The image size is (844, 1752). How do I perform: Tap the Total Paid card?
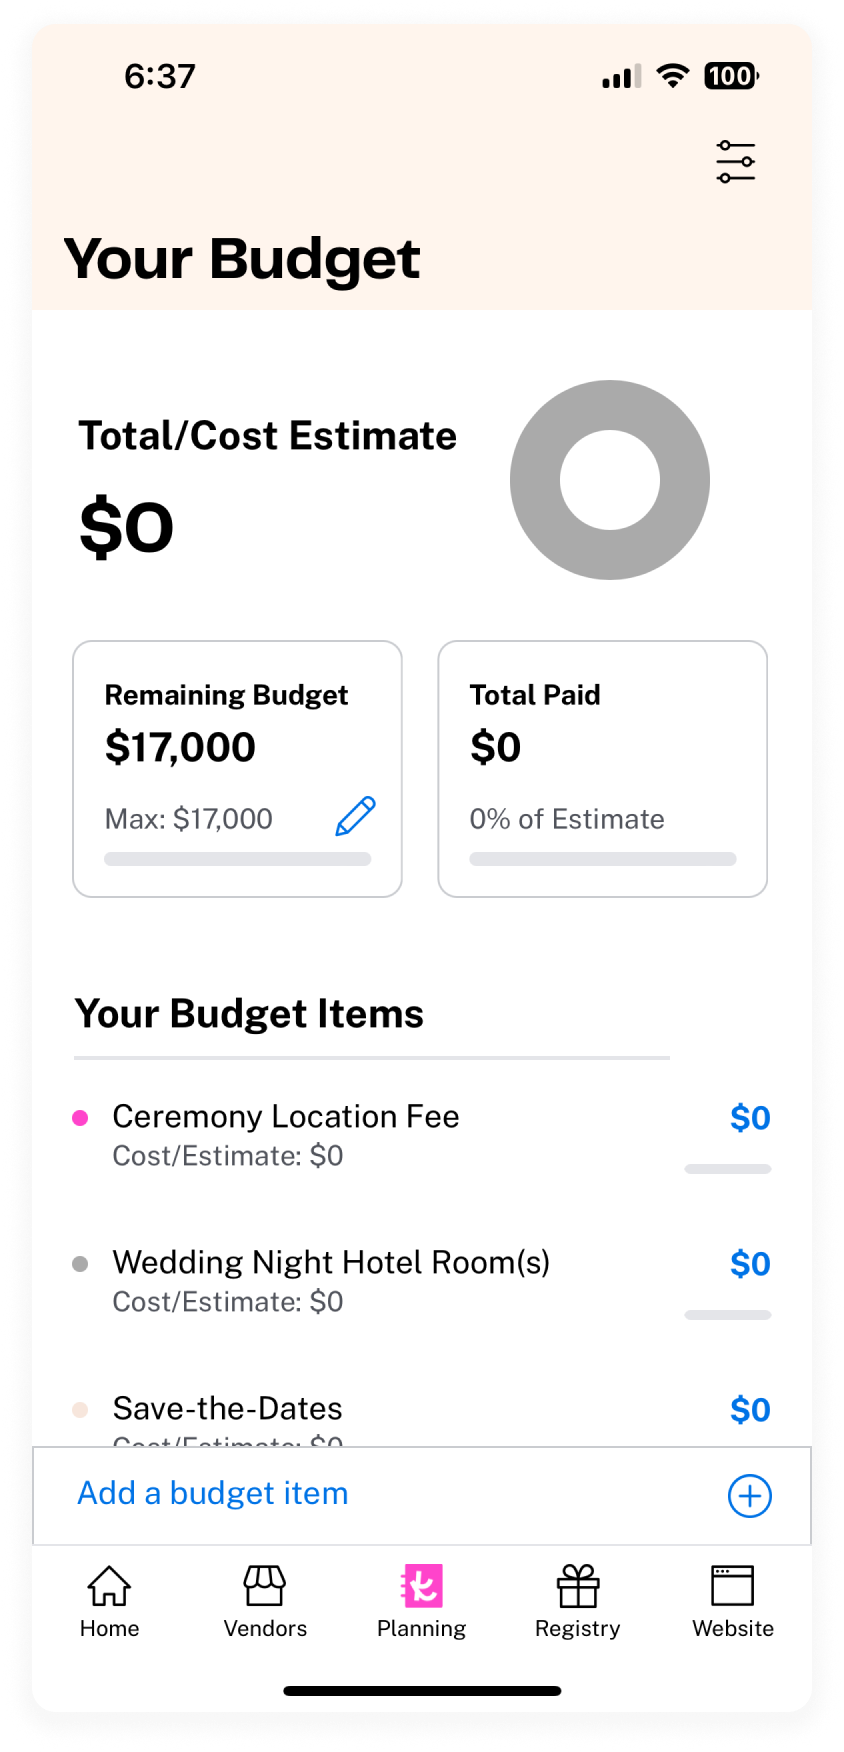pyautogui.click(x=603, y=769)
